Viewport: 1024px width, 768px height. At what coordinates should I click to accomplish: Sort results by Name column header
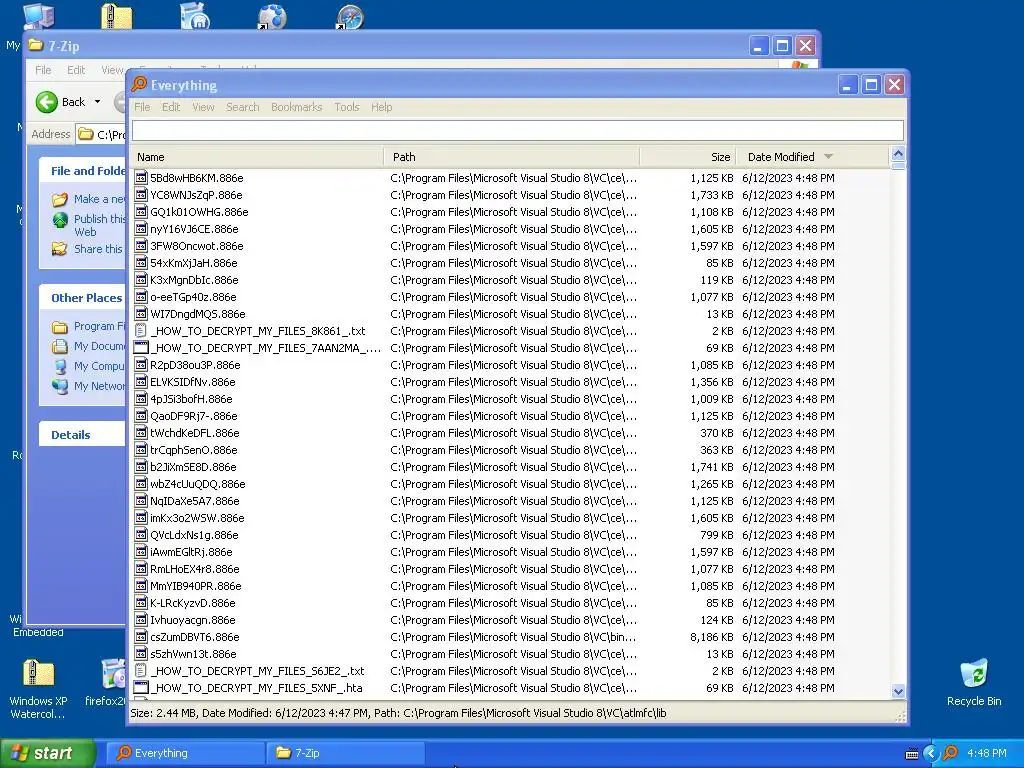pyautogui.click(x=257, y=157)
